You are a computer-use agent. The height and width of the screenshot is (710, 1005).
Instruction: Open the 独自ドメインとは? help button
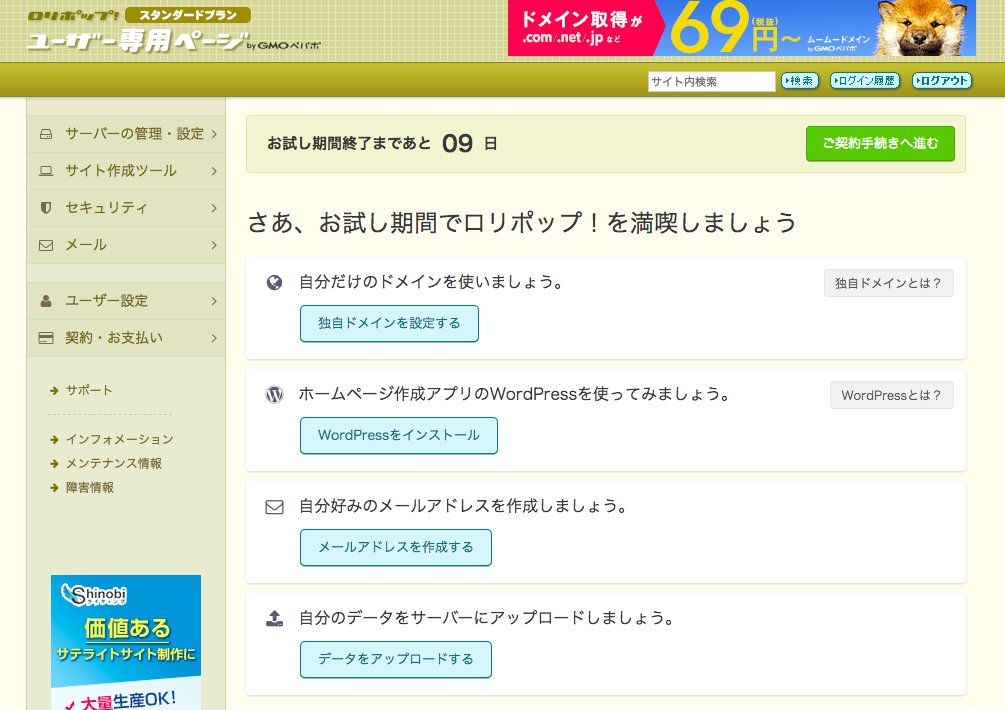coord(888,283)
